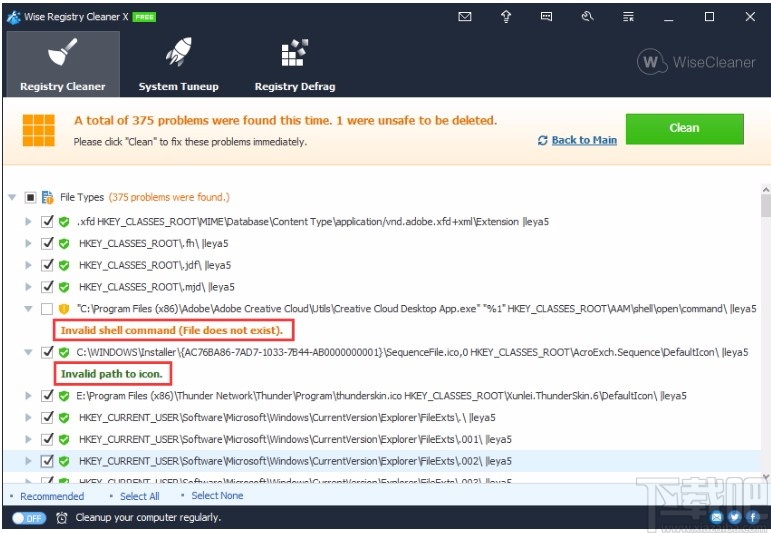Expand the thunderskin.ico row

[29, 396]
